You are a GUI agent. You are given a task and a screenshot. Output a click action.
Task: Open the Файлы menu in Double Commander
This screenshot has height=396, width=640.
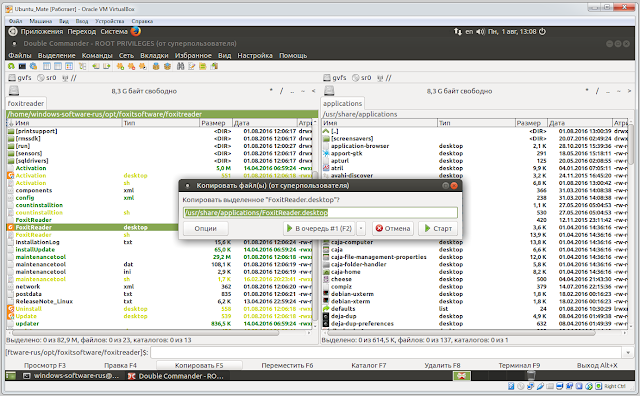coord(20,56)
